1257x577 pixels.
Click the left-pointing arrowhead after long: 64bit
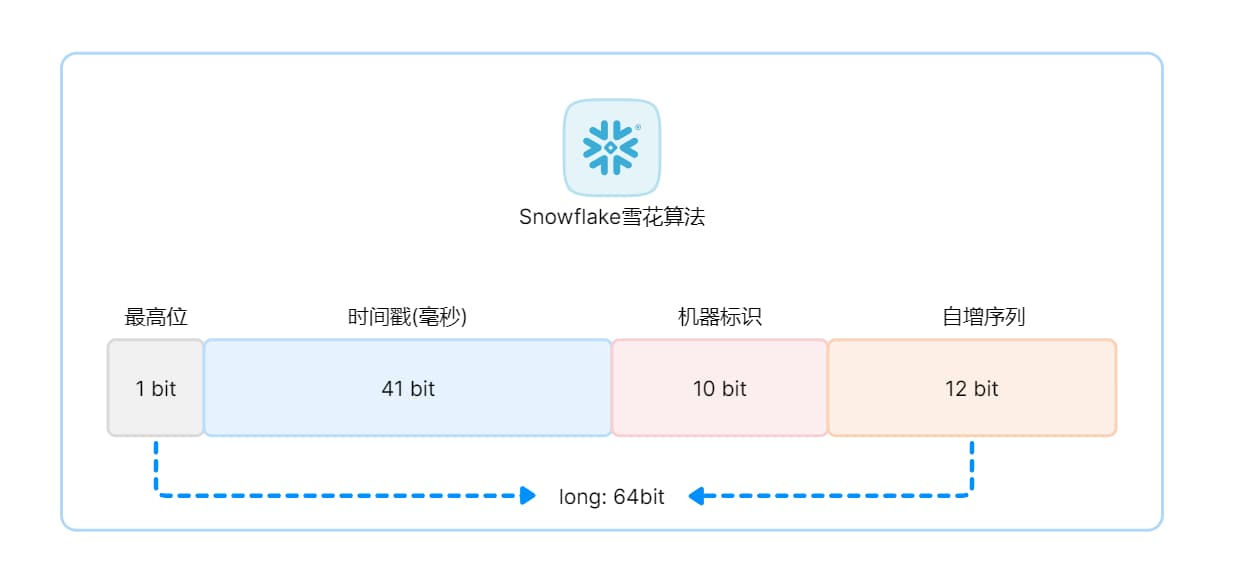696,495
